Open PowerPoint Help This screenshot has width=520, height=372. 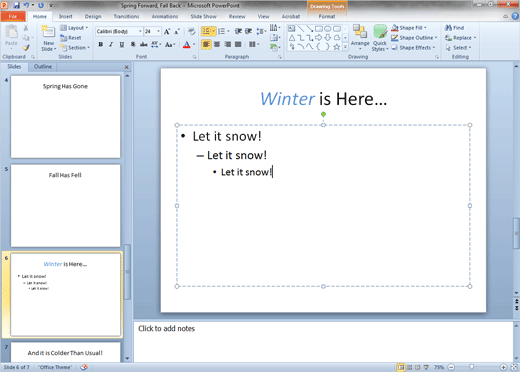[x=515, y=16]
